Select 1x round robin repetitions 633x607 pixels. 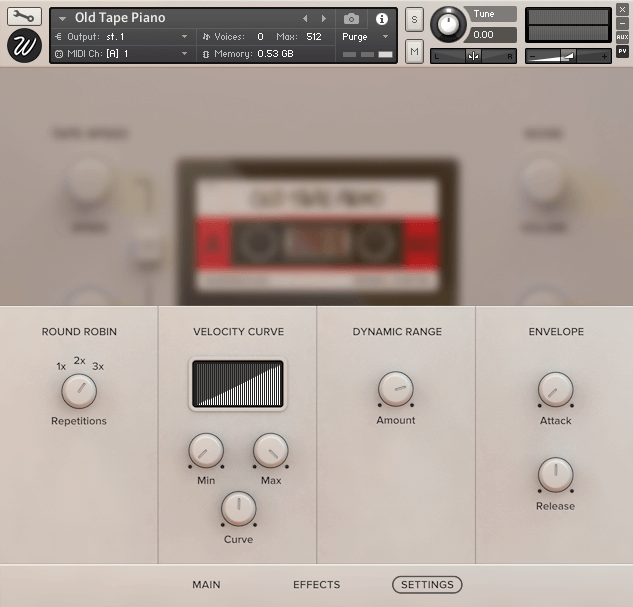(61, 366)
